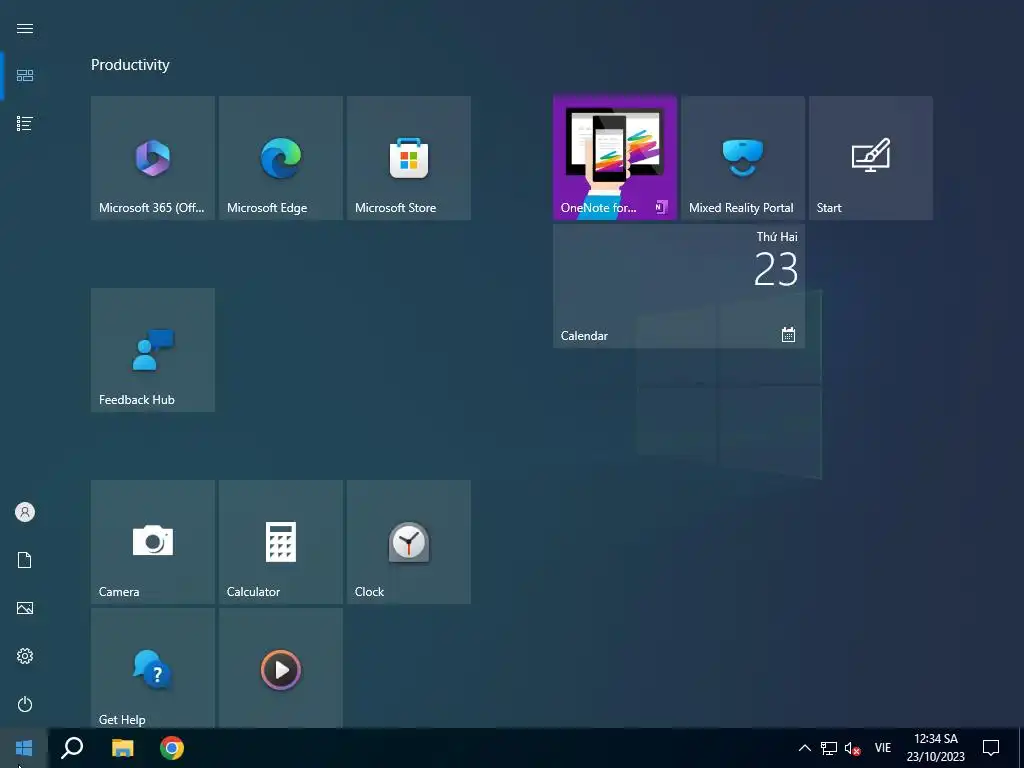The height and width of the screenshot is (768, 1024).
Task: Open the Calculator tile
Action: click(281, 542)
